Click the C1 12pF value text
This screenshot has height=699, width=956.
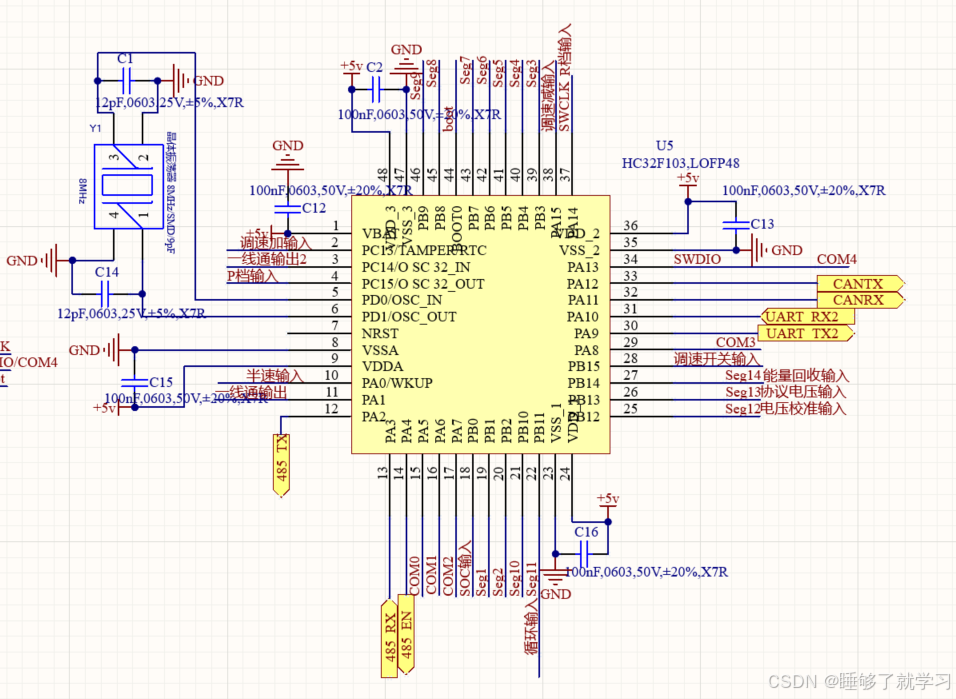pos(169,102)
